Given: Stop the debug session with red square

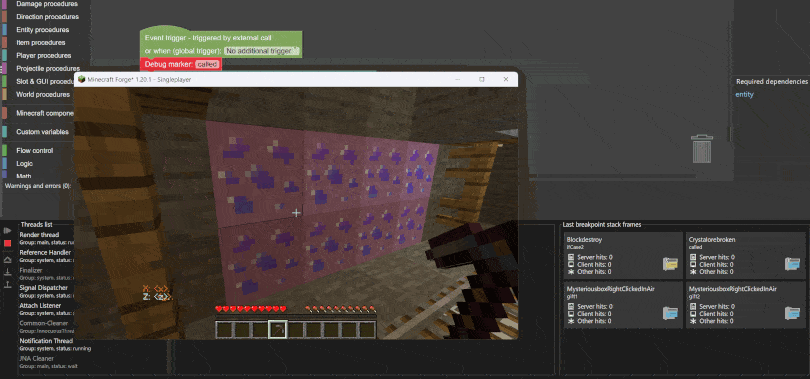Looking at the screenshot, I should 8,243.
